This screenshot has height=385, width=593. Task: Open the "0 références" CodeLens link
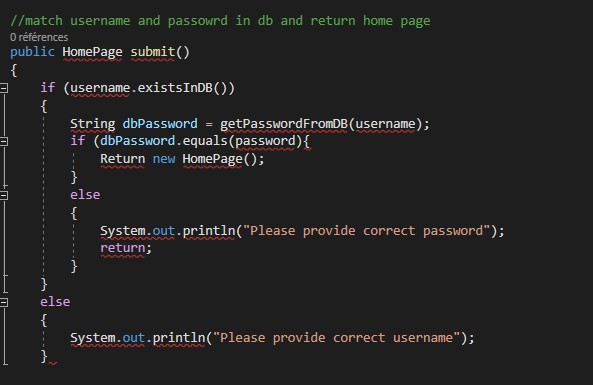pyautogui.click(x=39, y=37)
